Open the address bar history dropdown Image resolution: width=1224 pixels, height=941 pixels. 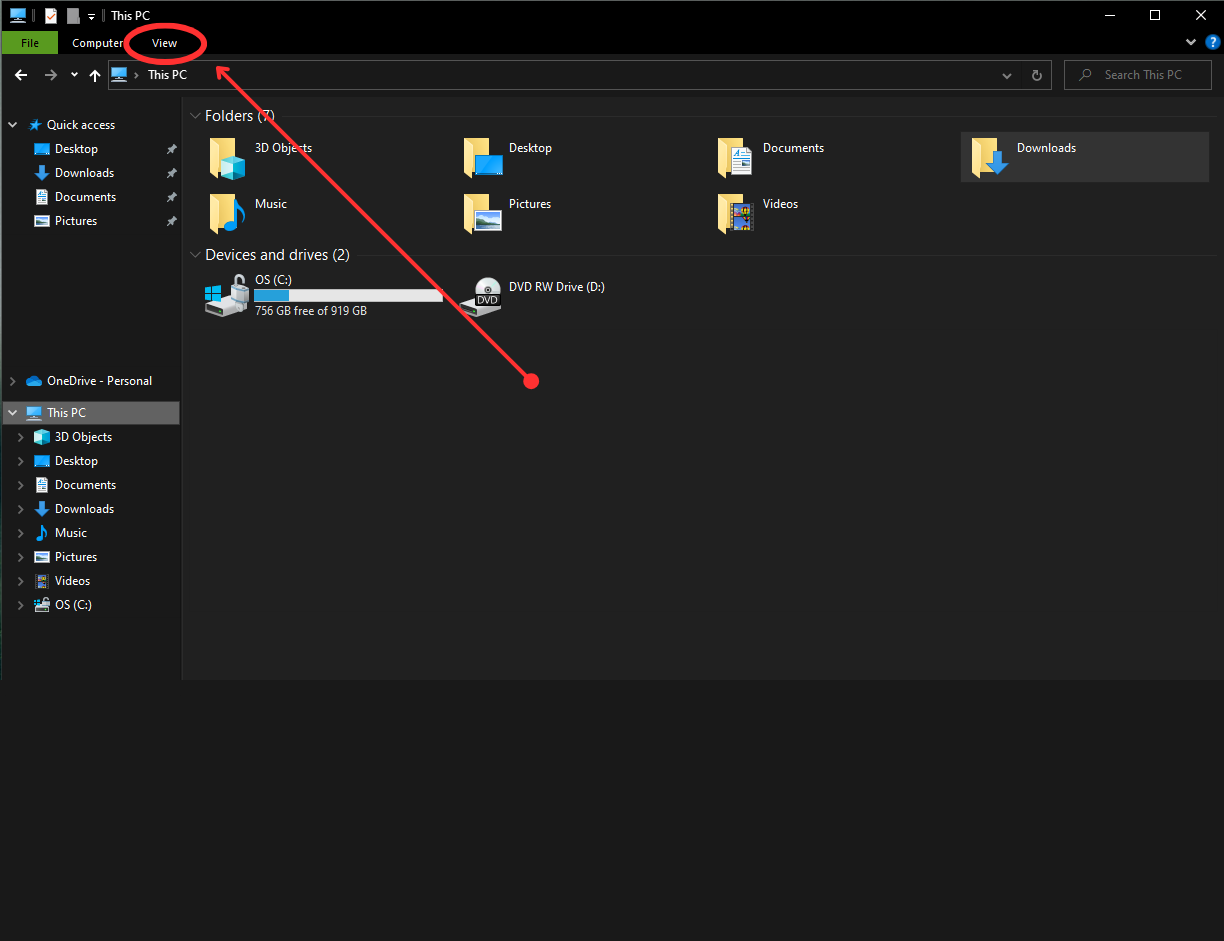(x=1008, y=75)
